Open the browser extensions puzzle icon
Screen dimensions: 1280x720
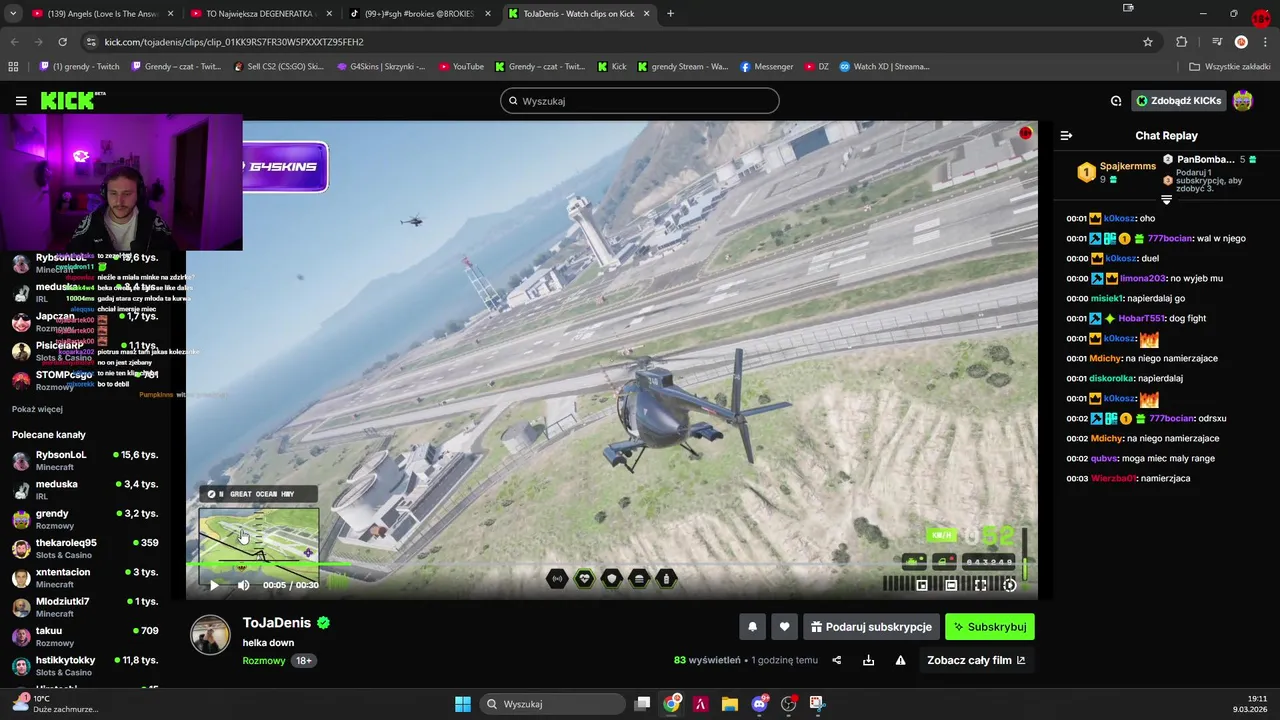1182,42
